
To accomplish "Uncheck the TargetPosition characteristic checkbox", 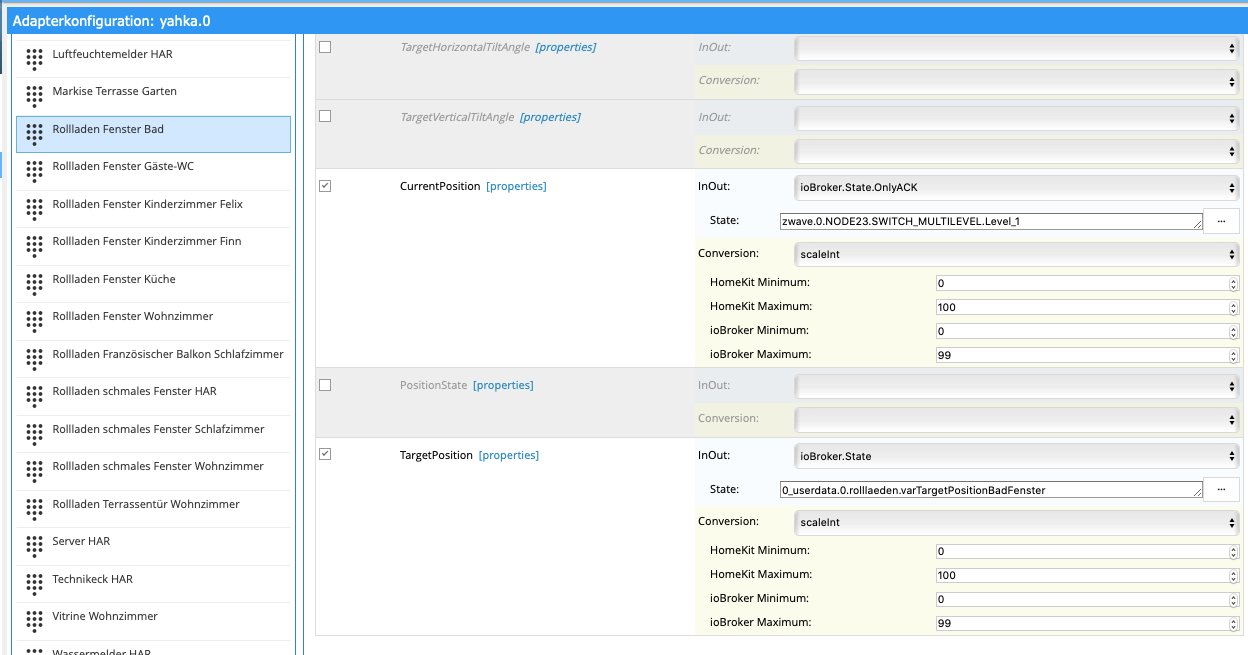I will pyautogui.click(x=325, y=454).
